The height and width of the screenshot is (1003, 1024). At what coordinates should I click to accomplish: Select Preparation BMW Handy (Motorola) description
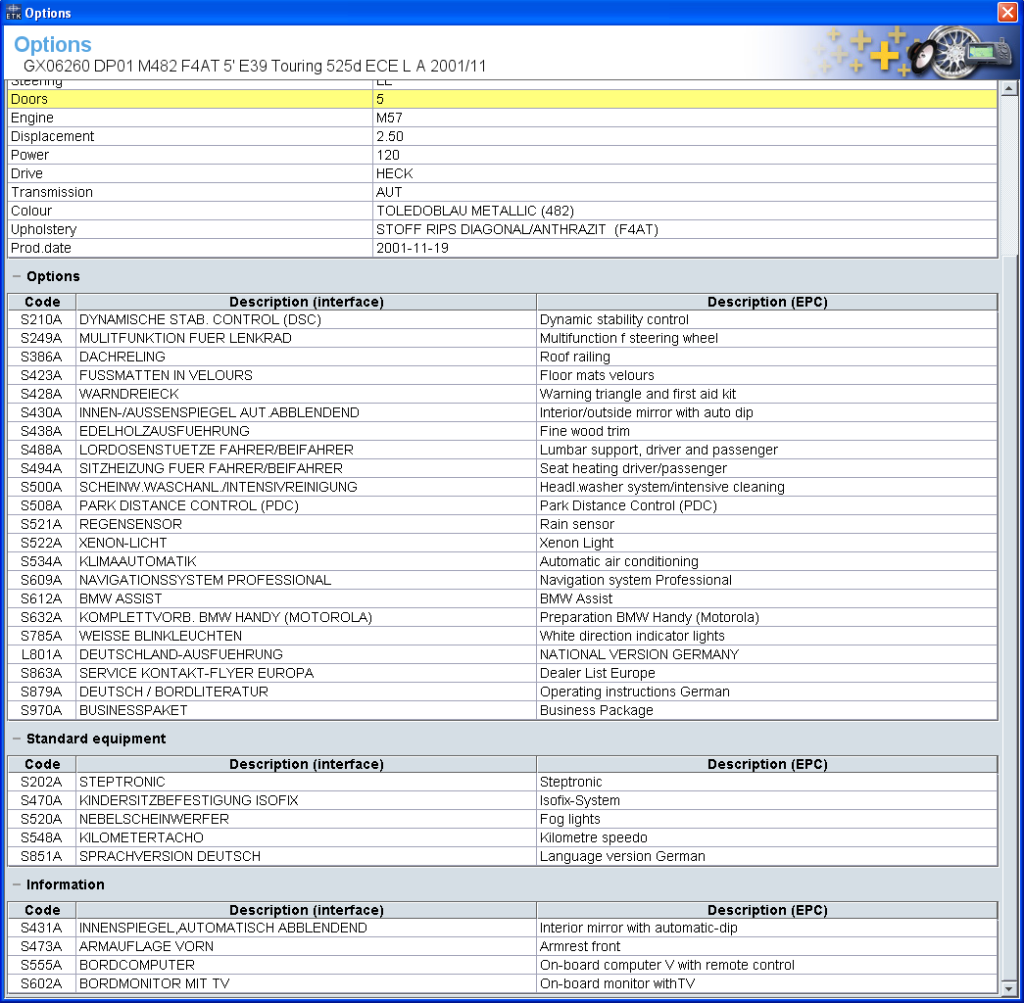point(649,617)
